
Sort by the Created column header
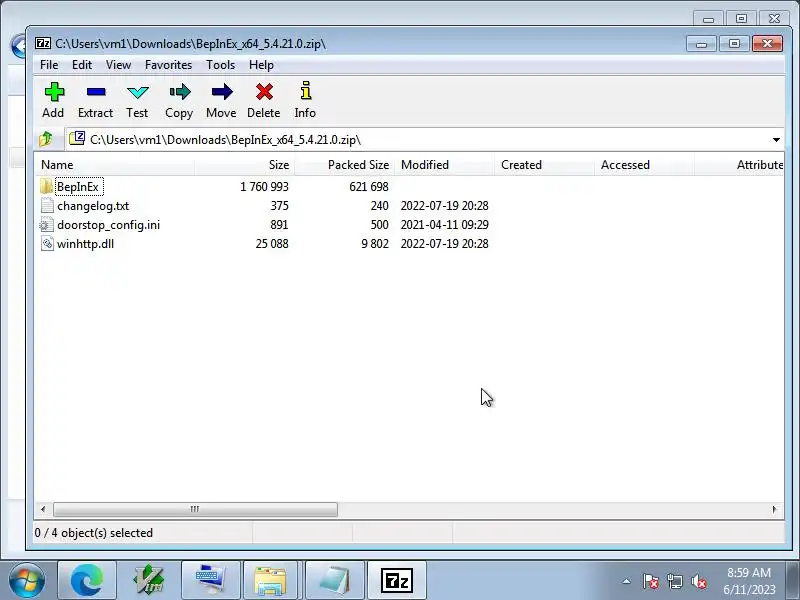(545, 165)
